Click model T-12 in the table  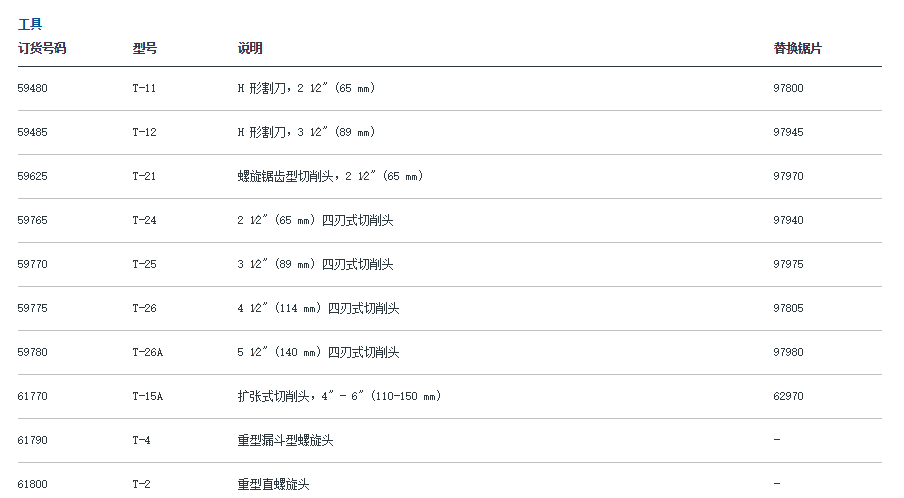(x=144, y=132)
